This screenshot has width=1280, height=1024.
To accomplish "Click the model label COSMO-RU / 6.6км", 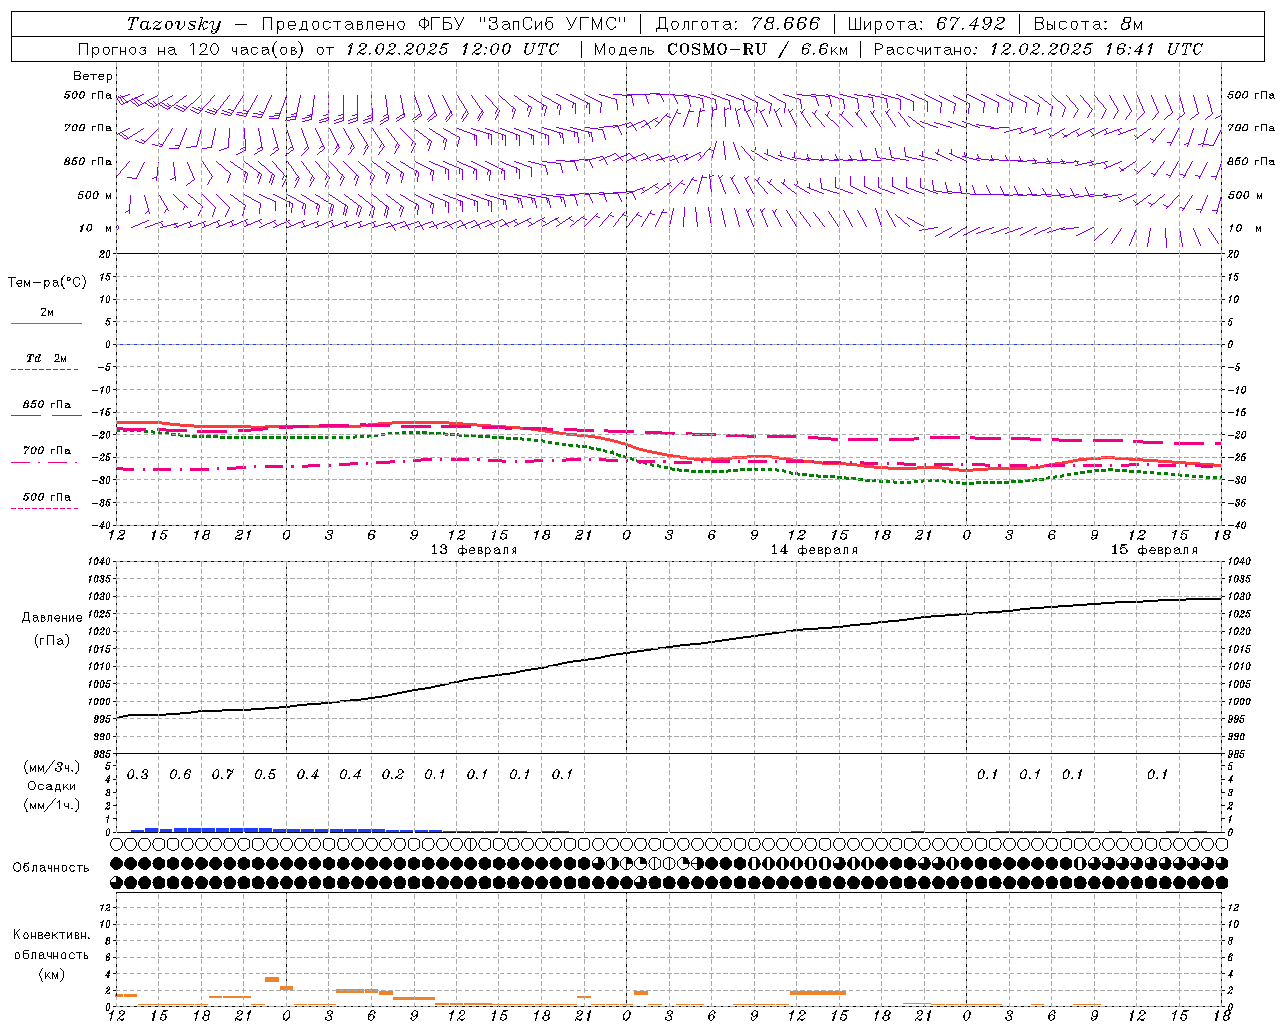I will pos(758,49).
